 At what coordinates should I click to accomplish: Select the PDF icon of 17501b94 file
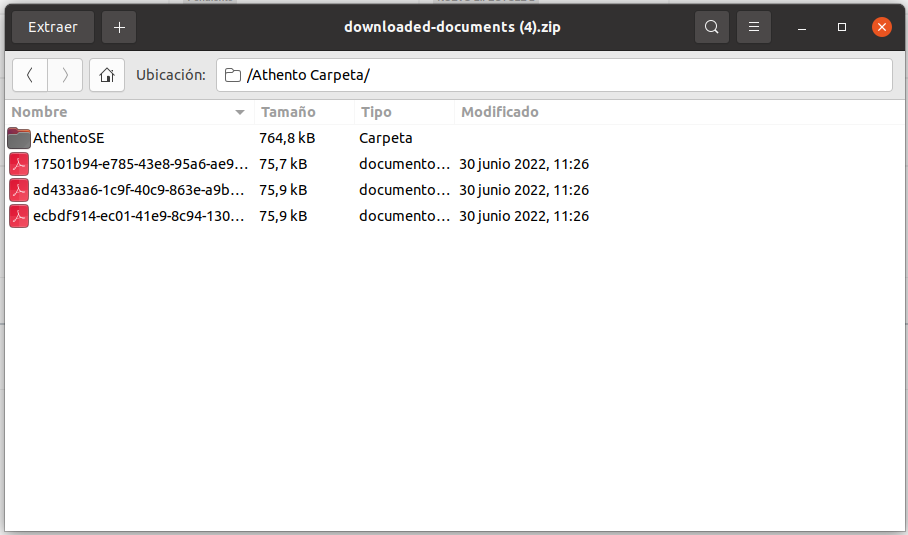point(19,164)
